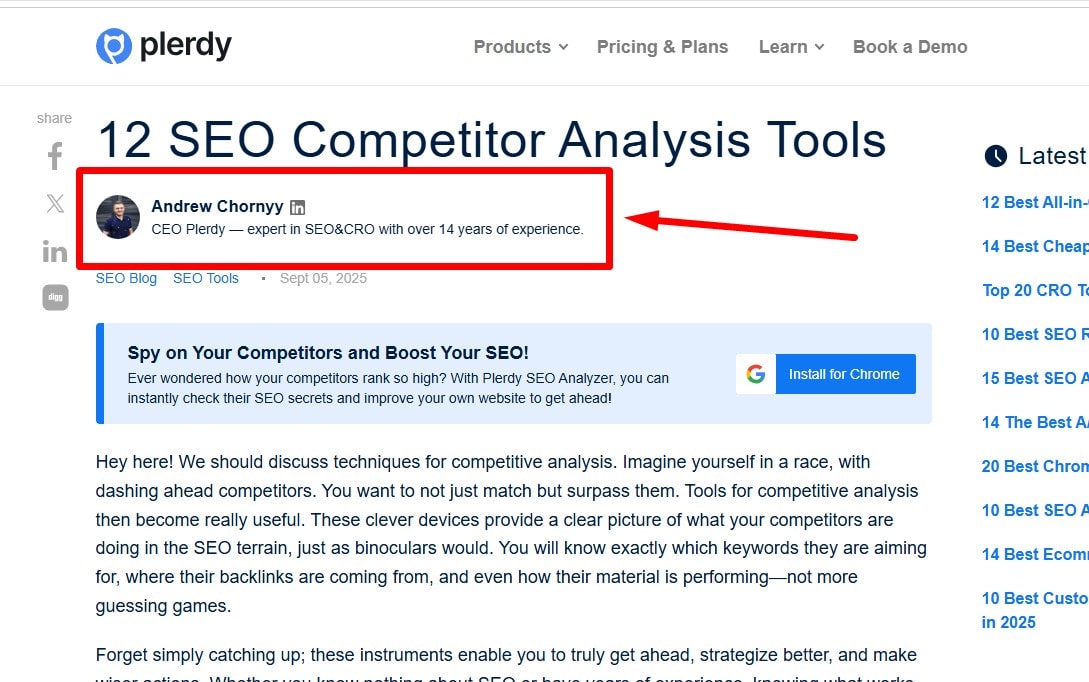Select Book a Demo in the navigation
Image resolution: width=1089 pixels, height=682 pixels.
(x=909, y=46)
